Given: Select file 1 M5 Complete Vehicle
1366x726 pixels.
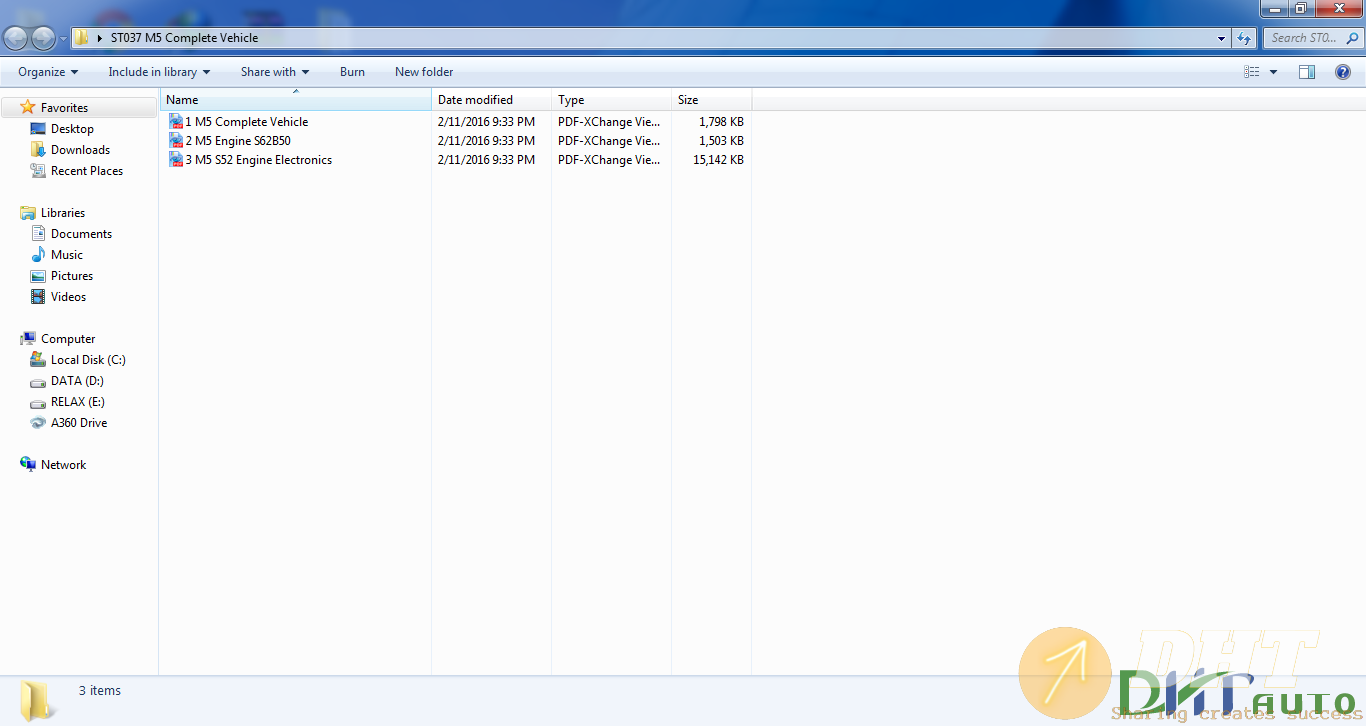Looking at the screenshot, I should tap(246, 122).
